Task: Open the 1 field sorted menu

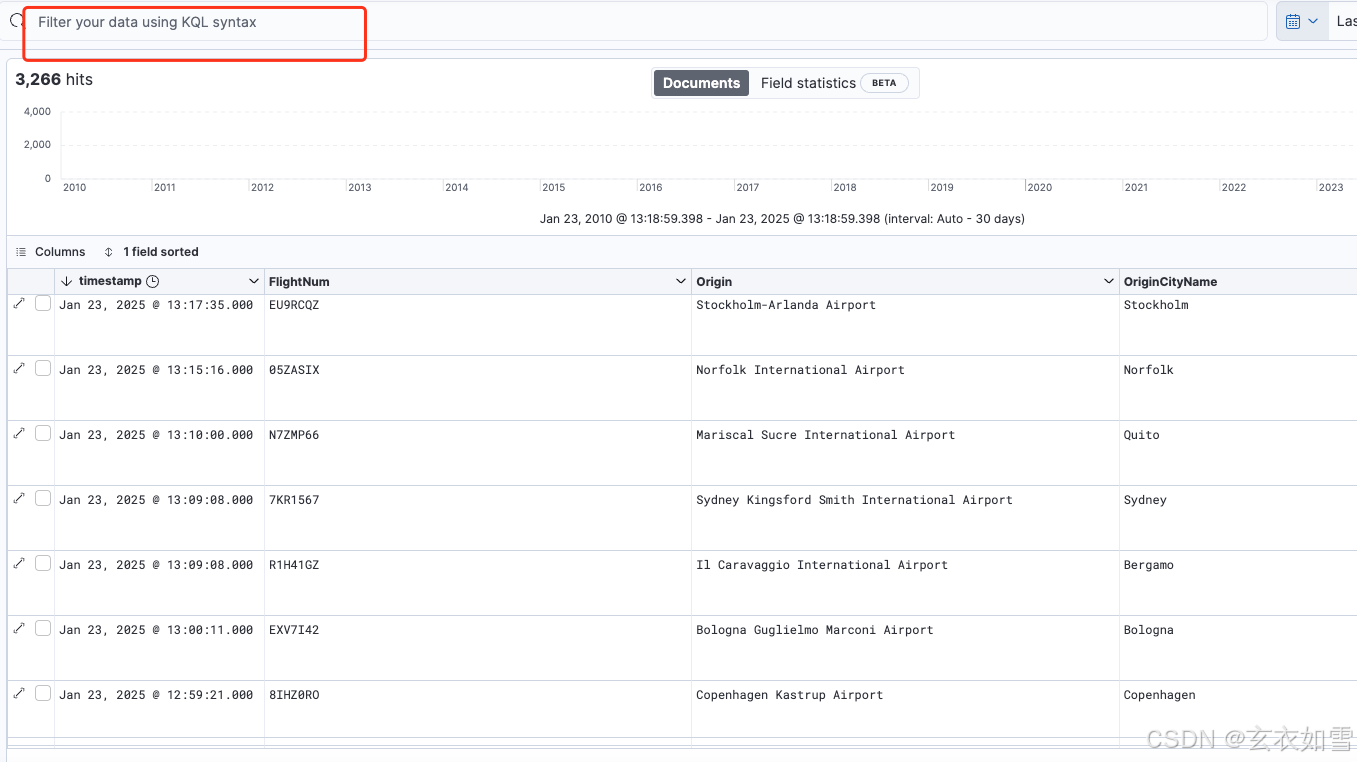Action: (x=151, y=252)
